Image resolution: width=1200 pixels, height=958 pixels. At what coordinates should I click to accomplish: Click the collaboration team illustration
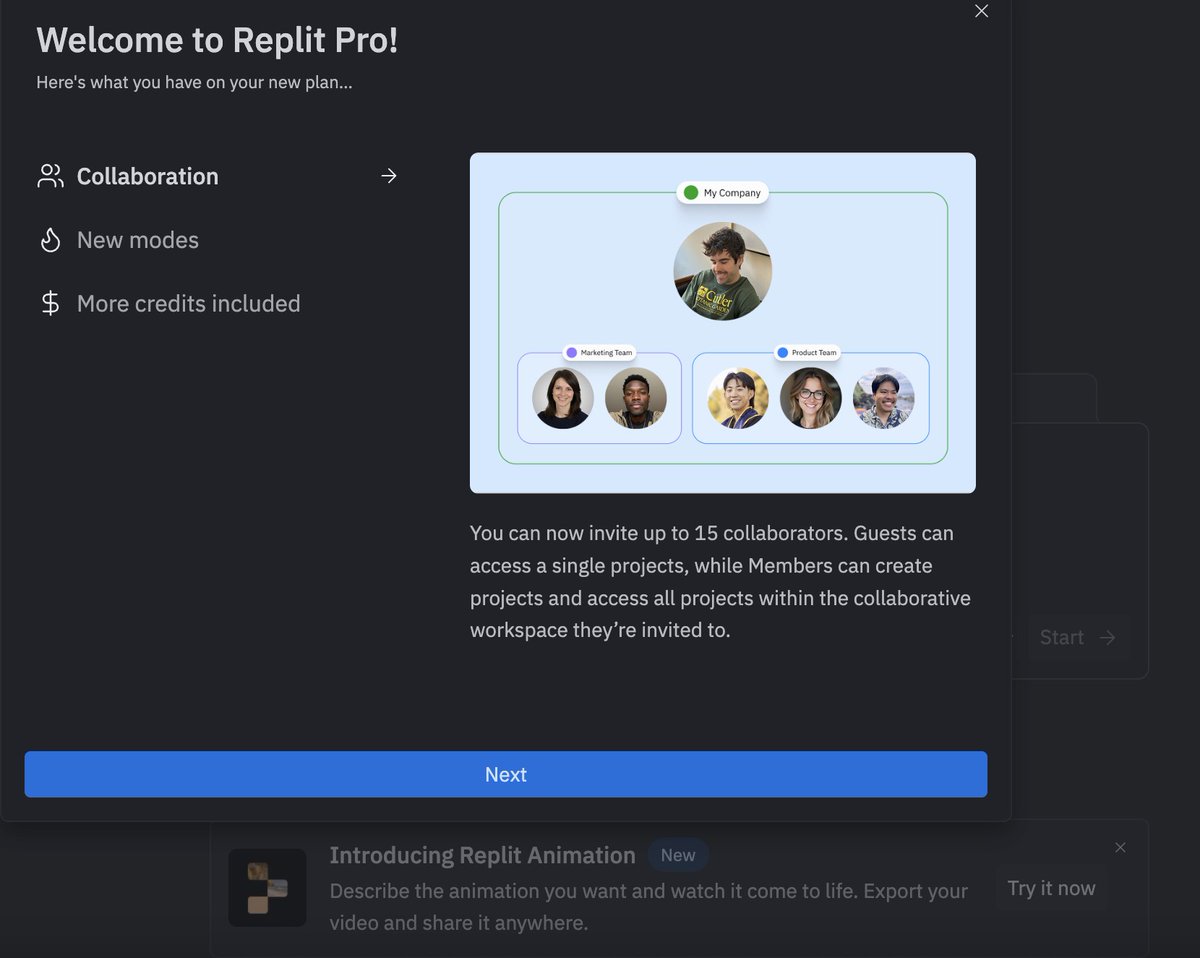722,322
